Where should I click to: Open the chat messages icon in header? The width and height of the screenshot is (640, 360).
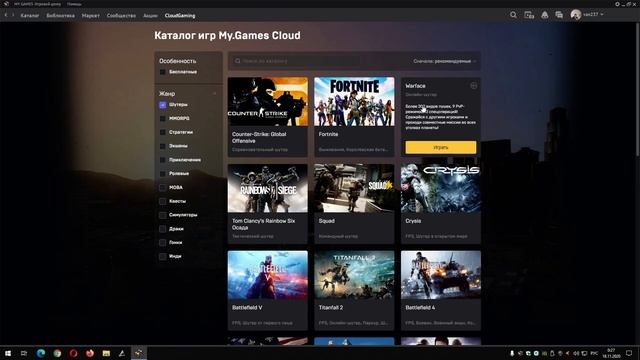click(559, 15)
